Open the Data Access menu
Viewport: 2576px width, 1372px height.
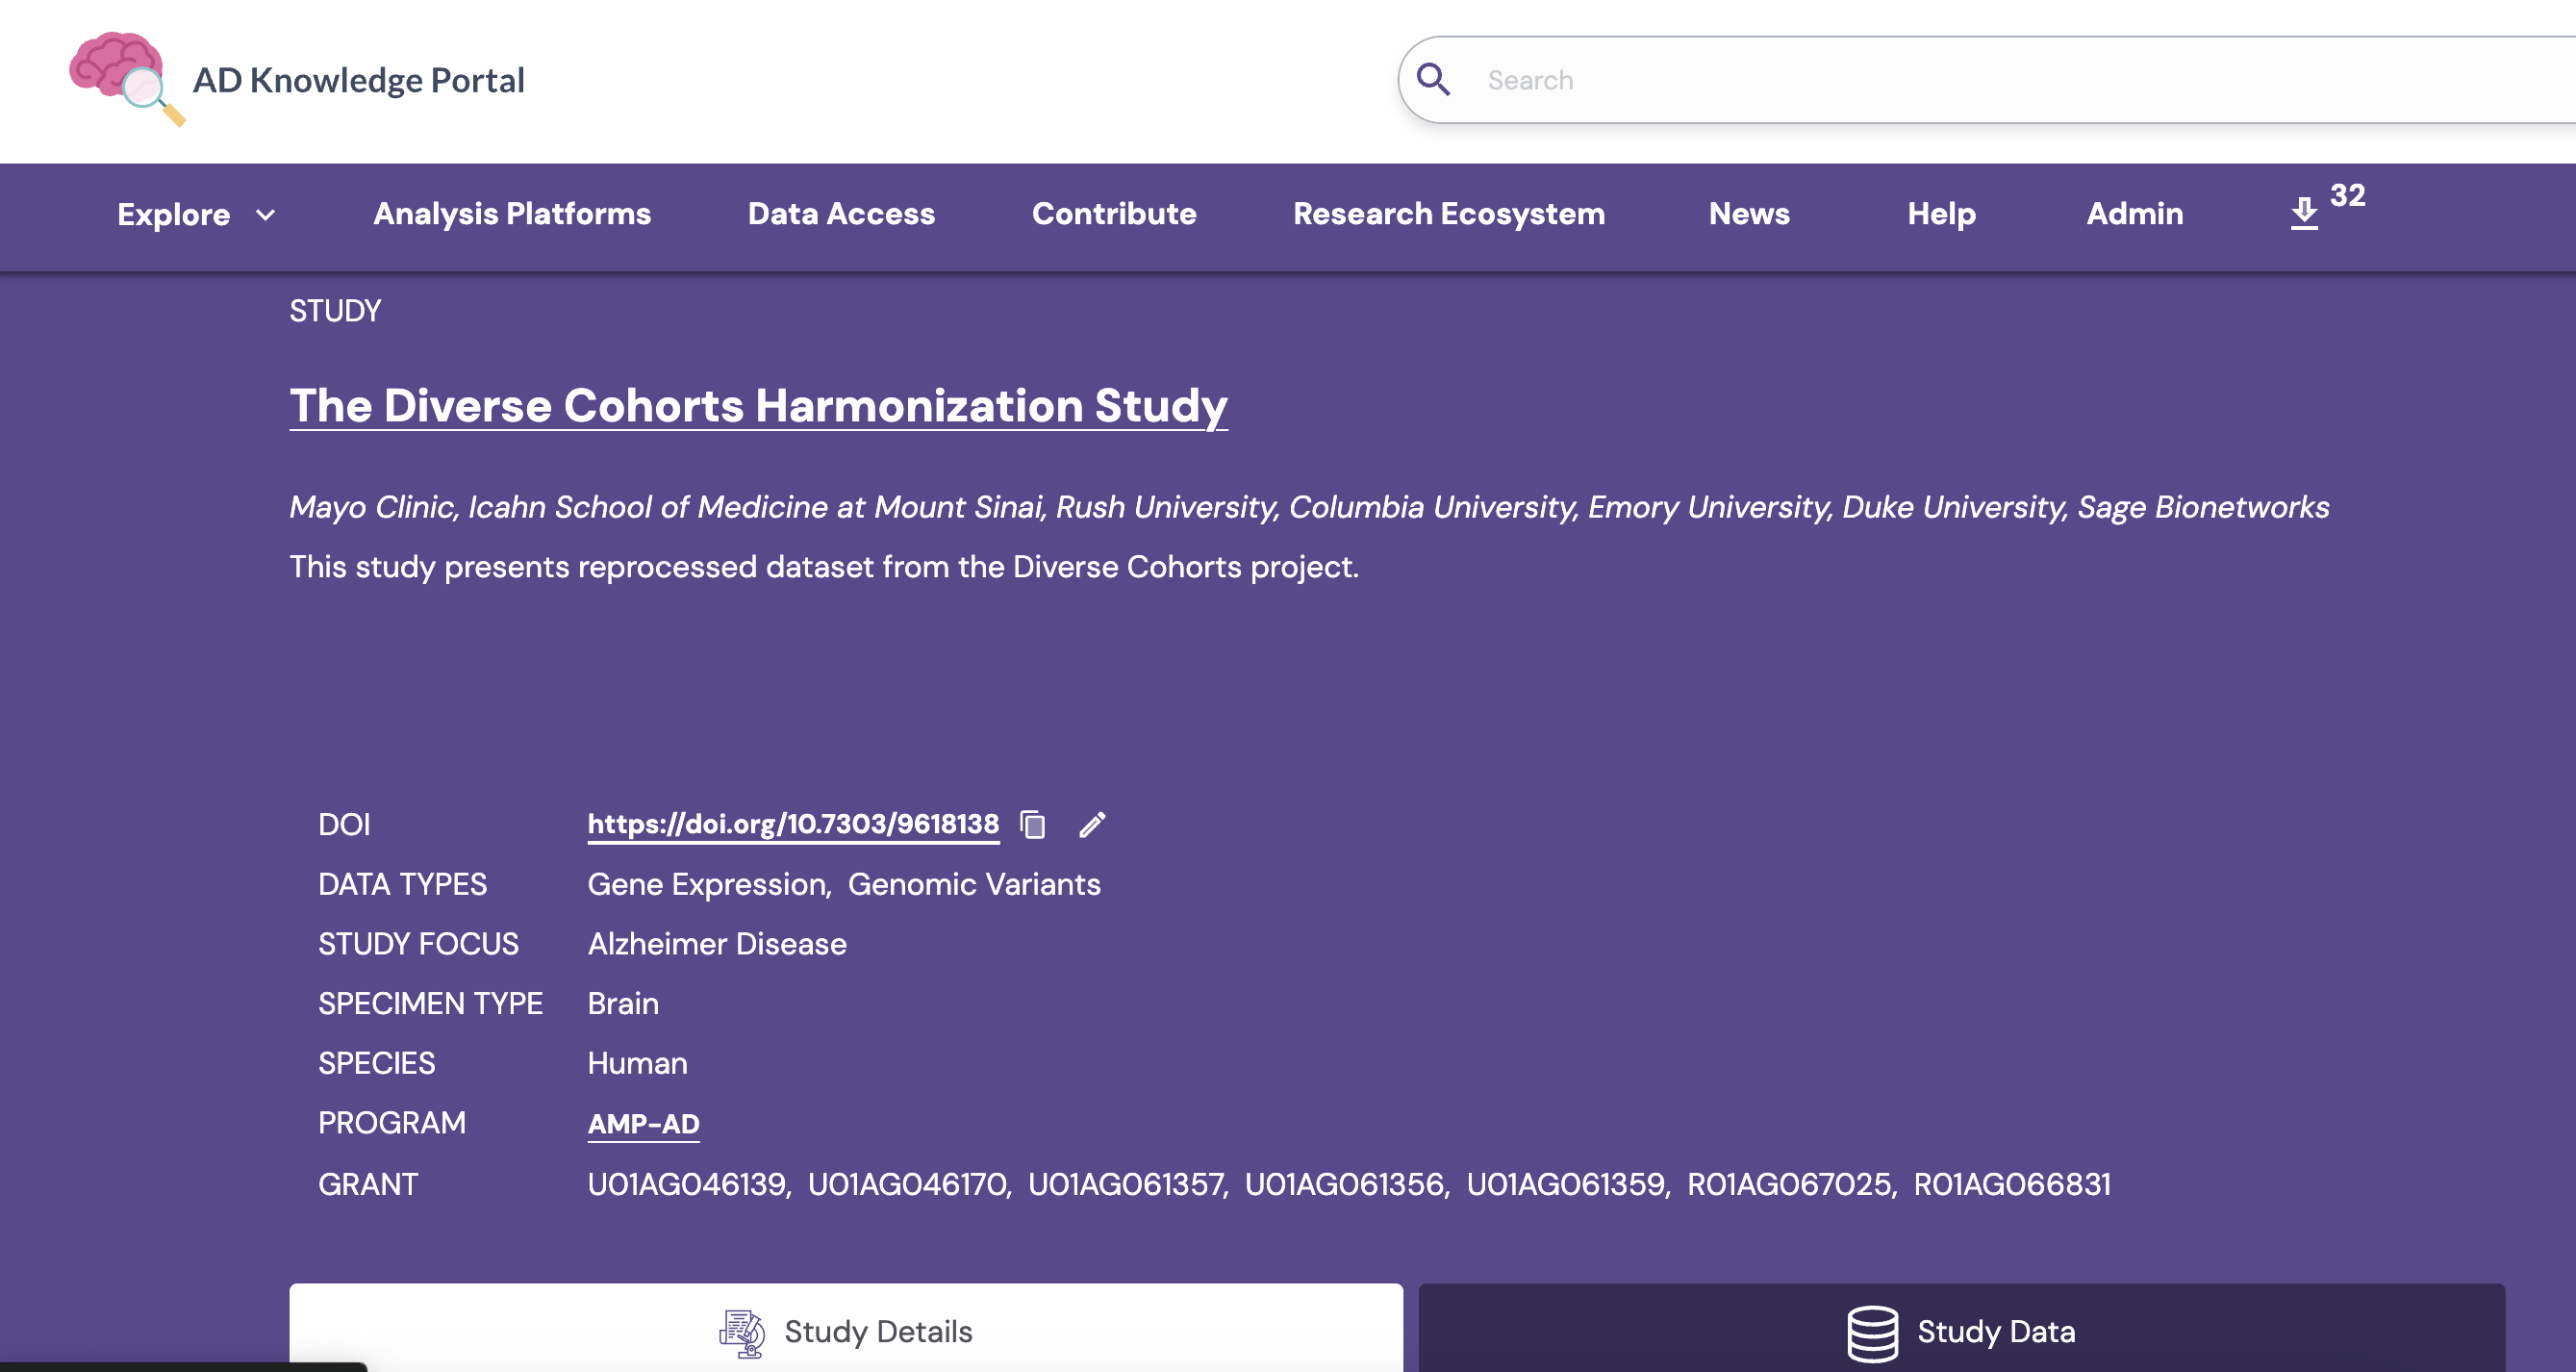pyautogui.click(x=841, y=214)
